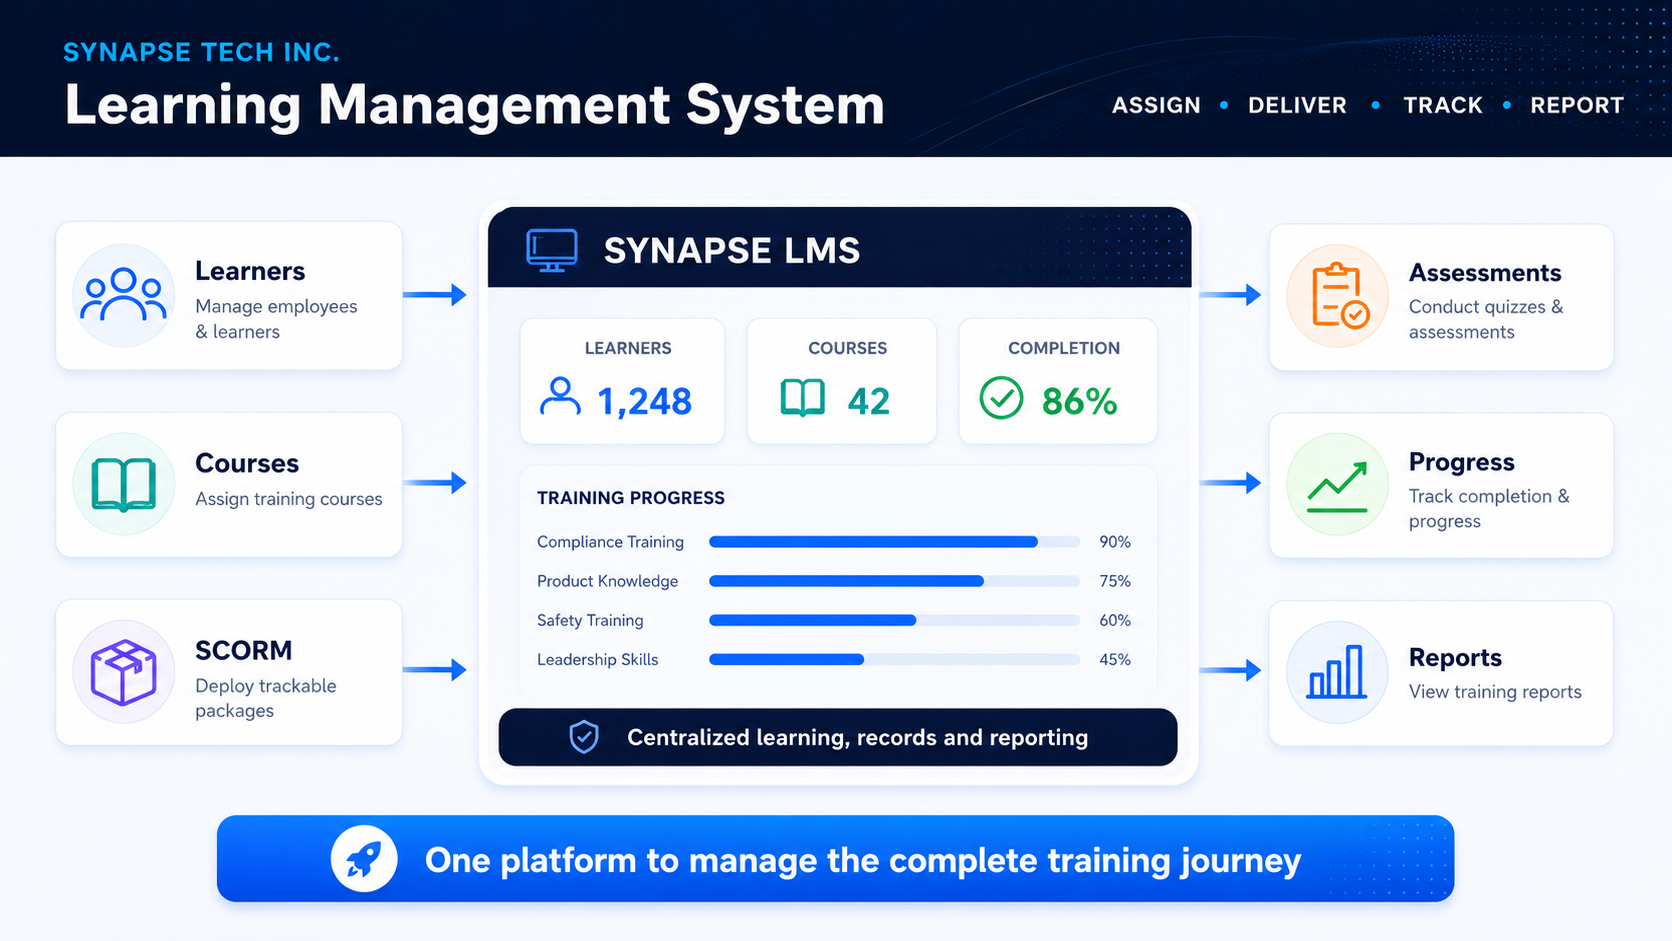This screenshot has height=941, width=1672.
Task: Click the Leadership Skills label
Action: tap(597, 659)
